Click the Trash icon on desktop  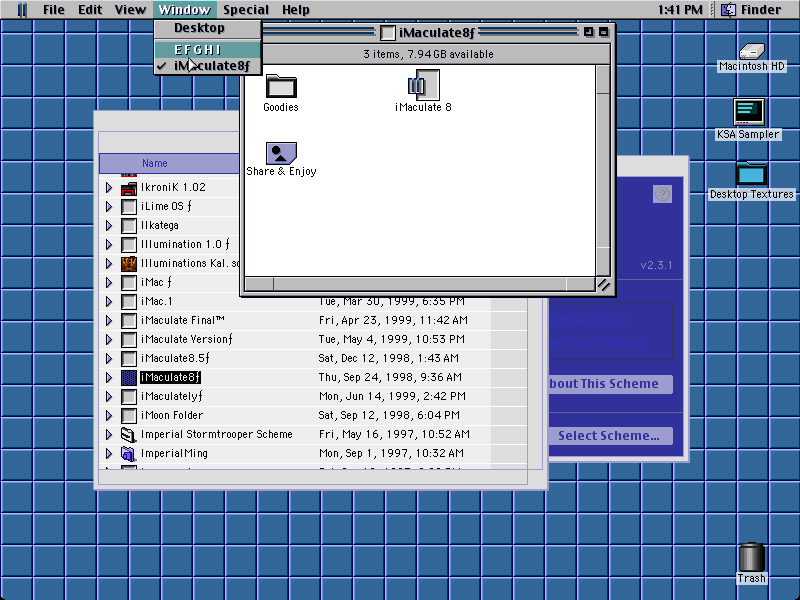[x=752, y=557]
